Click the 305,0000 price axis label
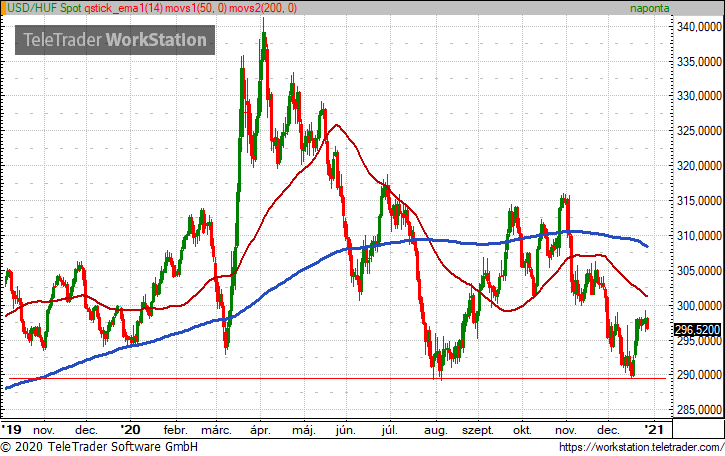725x456 pixels. tap(700, 271)
